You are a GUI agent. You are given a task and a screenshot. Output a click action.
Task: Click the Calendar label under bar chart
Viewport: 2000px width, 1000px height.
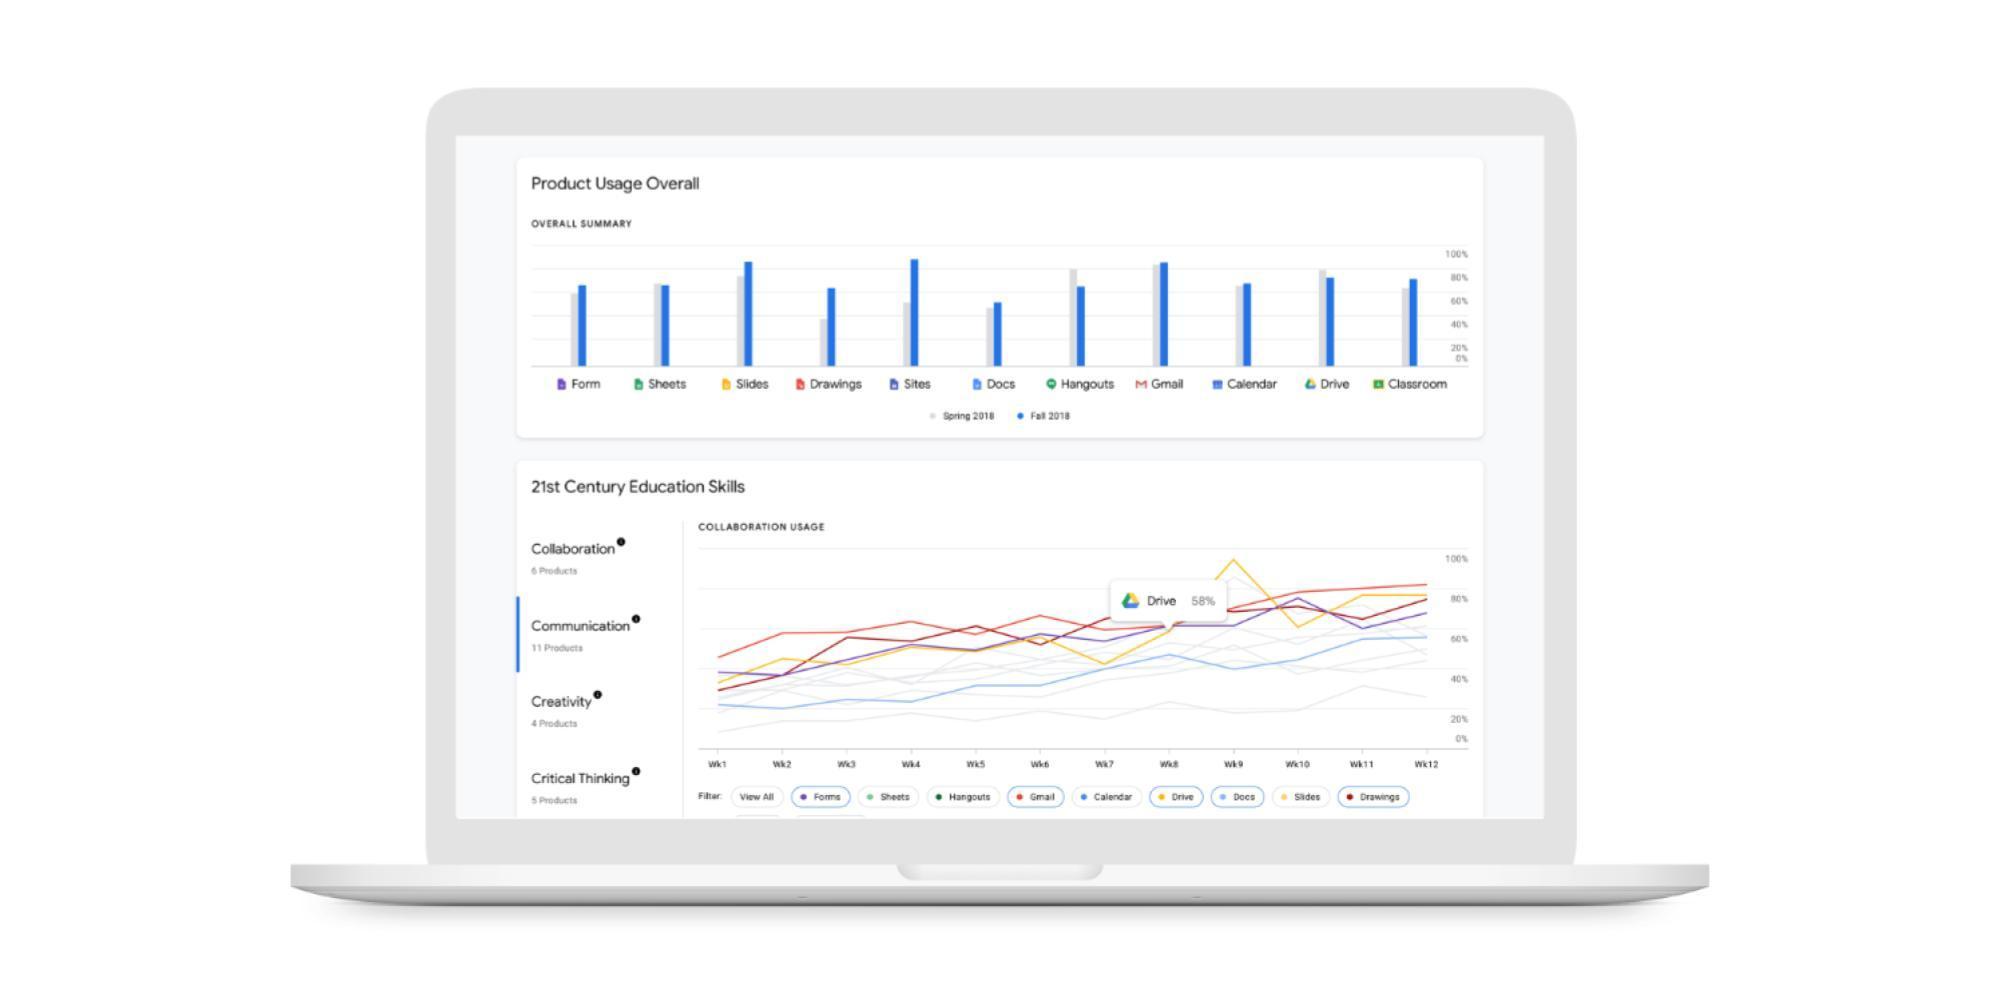[x=1252, y=384]
